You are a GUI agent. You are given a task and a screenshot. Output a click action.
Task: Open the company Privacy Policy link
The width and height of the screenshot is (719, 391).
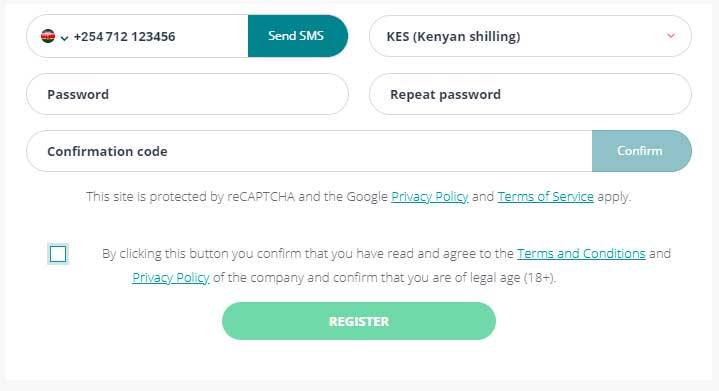pos(171,278)
